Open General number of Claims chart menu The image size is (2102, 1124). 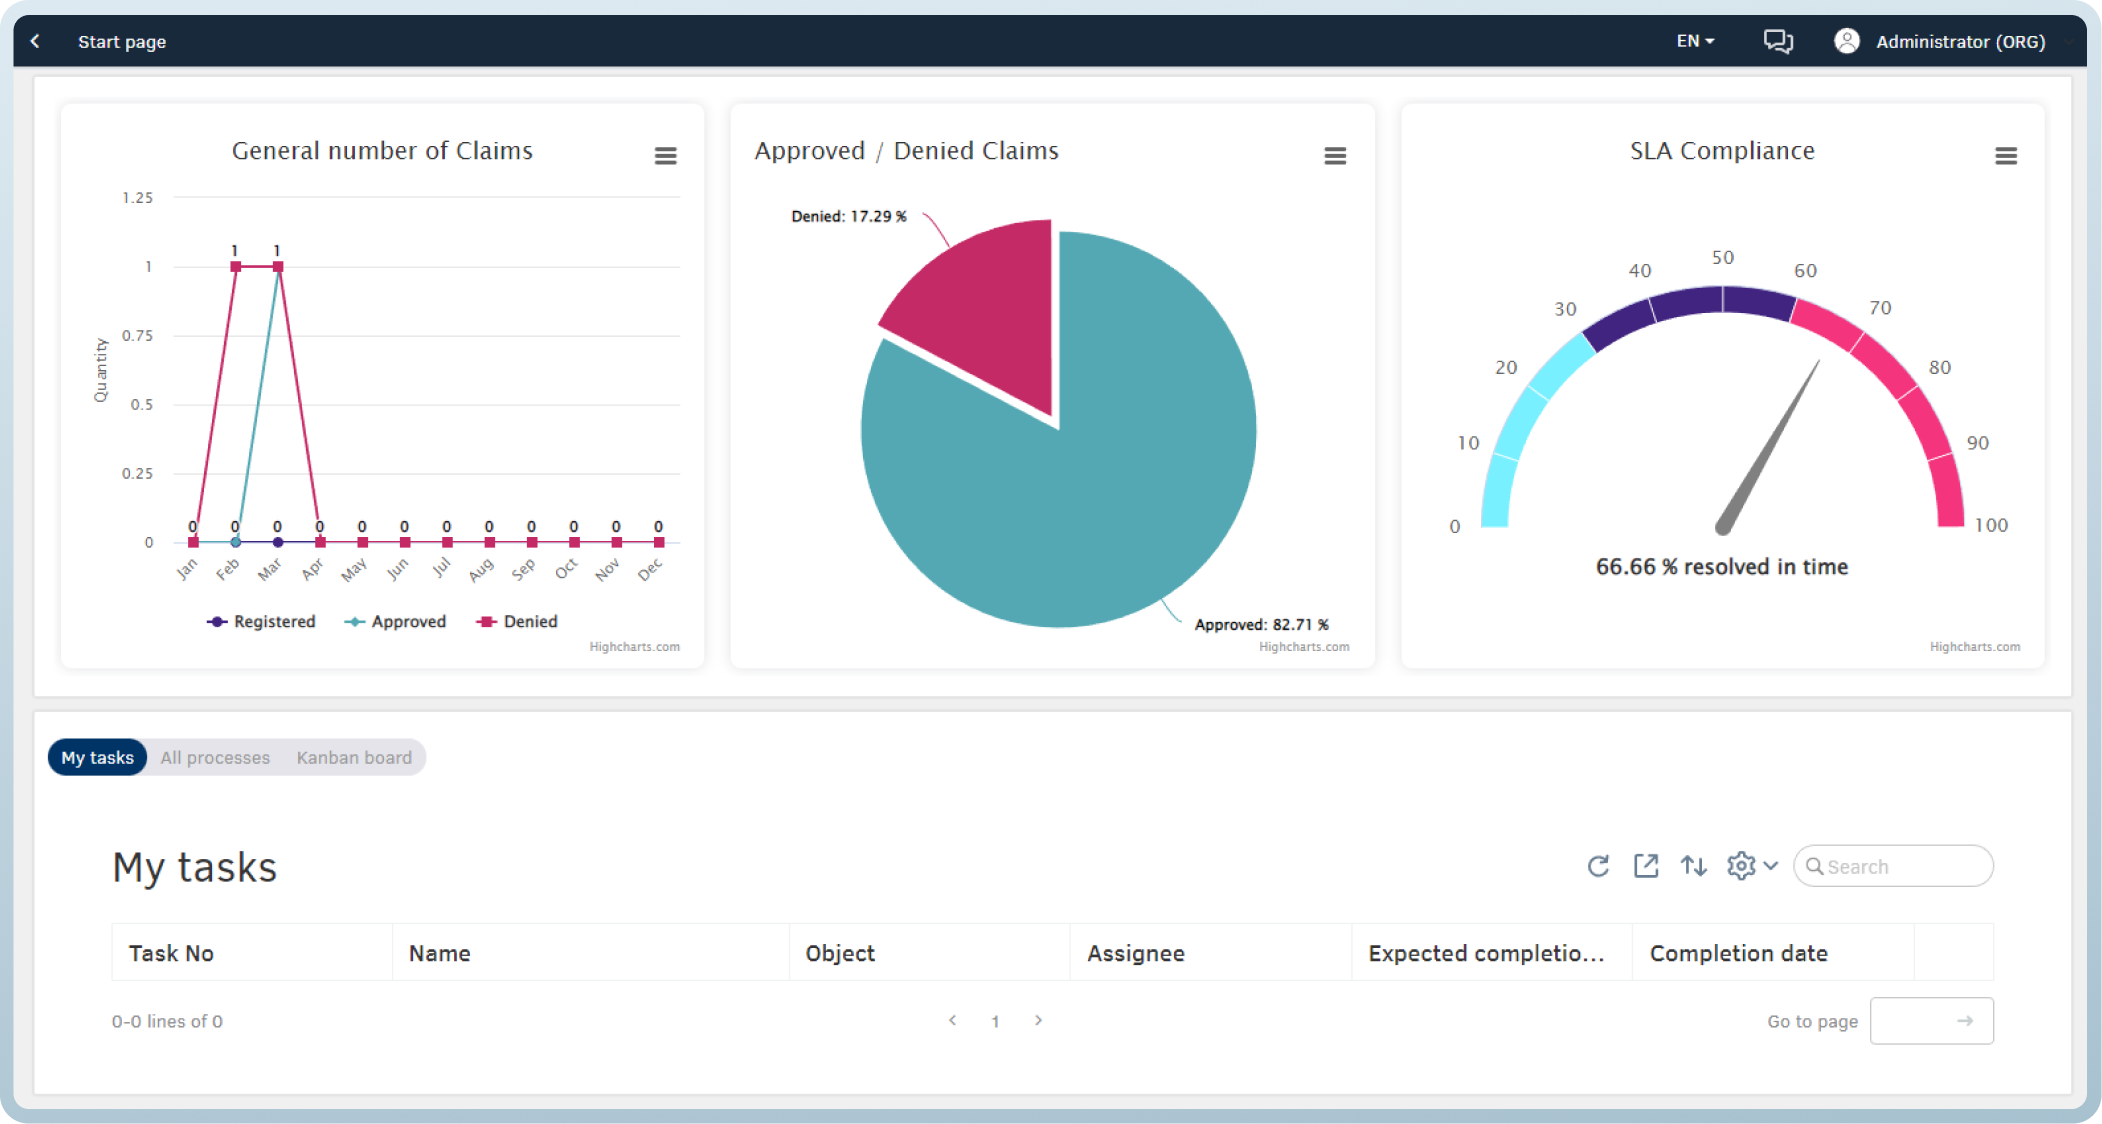pos(666,156)
